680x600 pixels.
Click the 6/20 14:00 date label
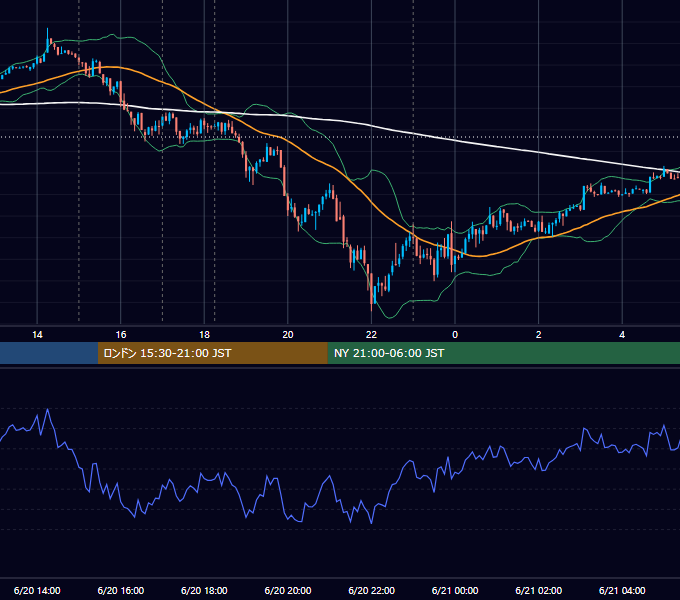click(x=37, y=590)
